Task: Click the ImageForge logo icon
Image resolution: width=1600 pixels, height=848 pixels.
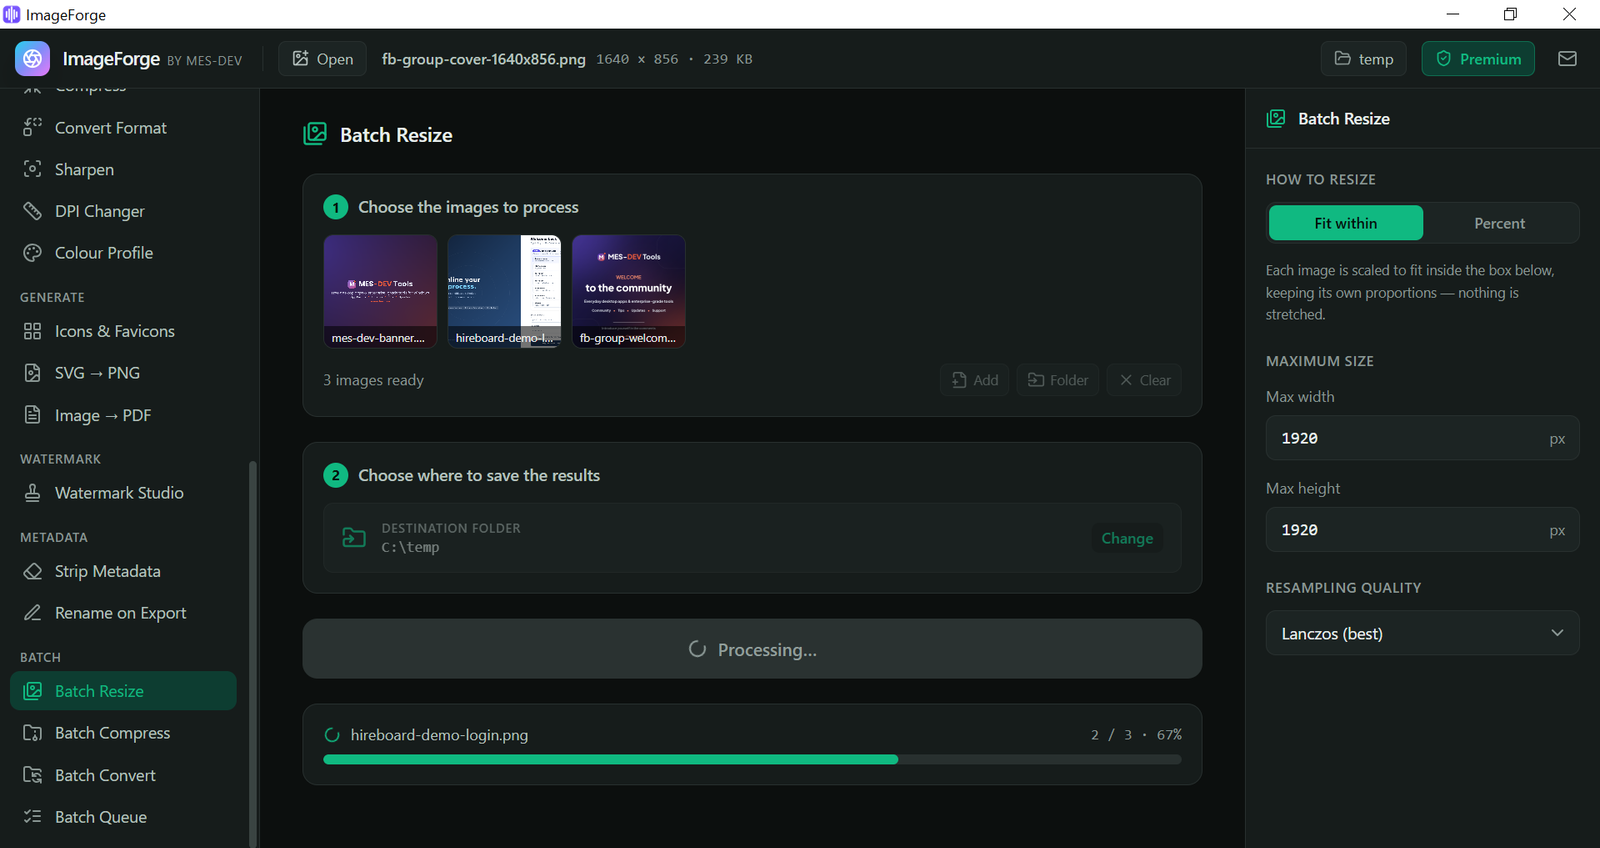Action: coord(32,59)
